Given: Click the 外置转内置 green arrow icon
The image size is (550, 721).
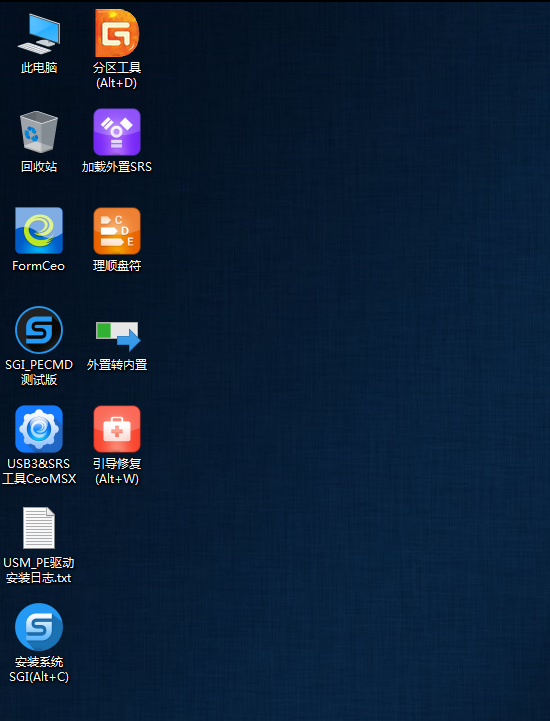Looking at the screenshot, I should [118, 336].
